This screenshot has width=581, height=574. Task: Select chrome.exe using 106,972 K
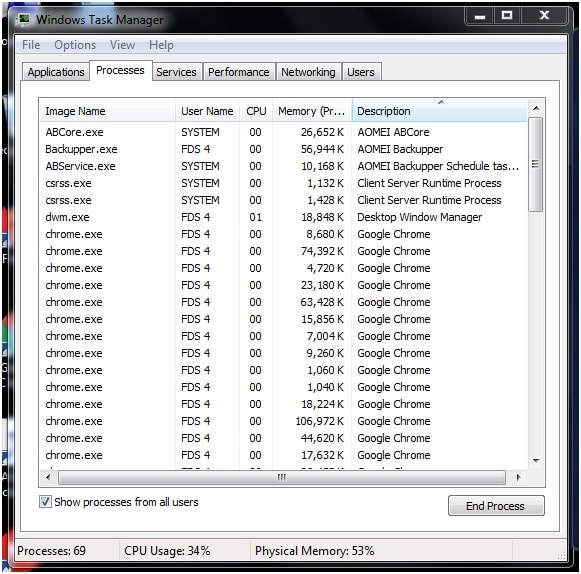[283, 421]
